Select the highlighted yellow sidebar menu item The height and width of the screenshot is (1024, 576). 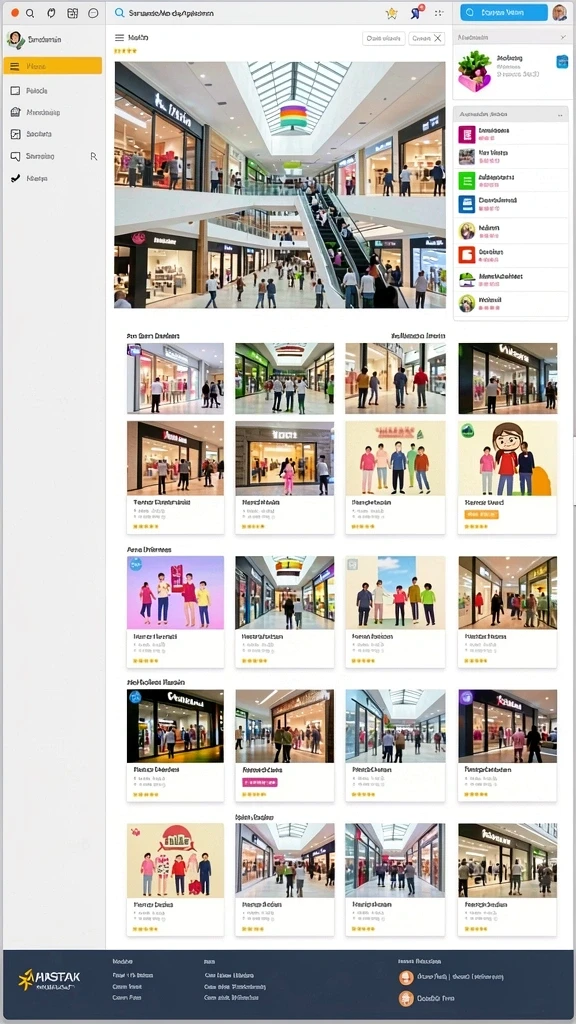point(52,65)
